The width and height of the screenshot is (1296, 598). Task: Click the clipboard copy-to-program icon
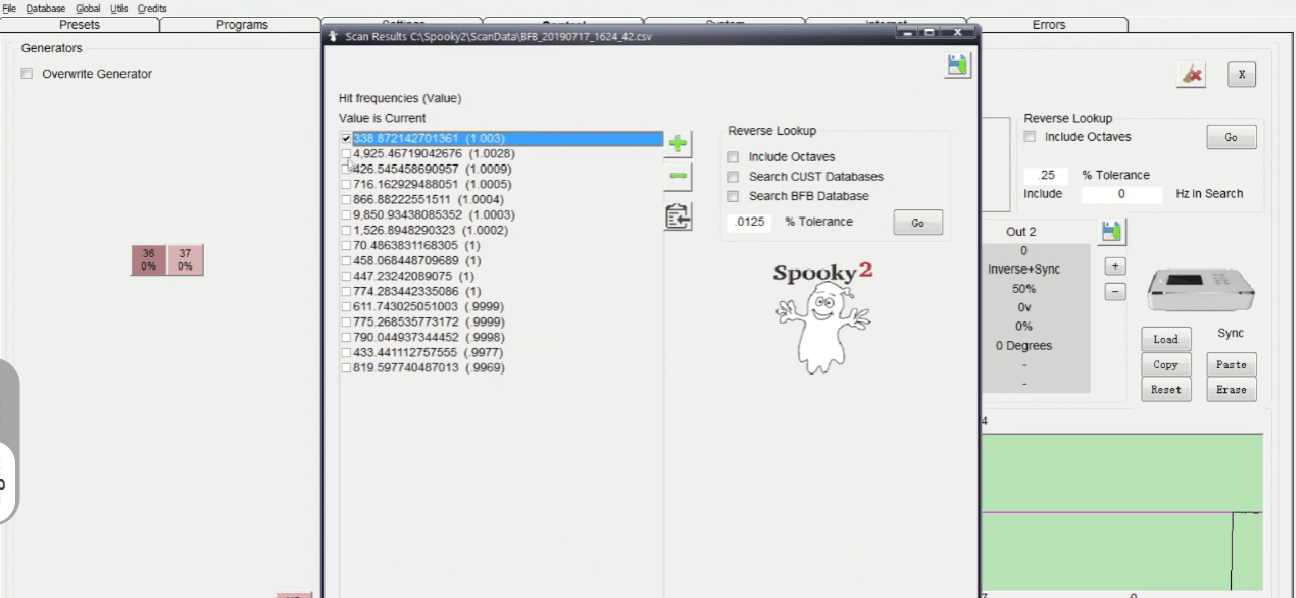point(678,216)
